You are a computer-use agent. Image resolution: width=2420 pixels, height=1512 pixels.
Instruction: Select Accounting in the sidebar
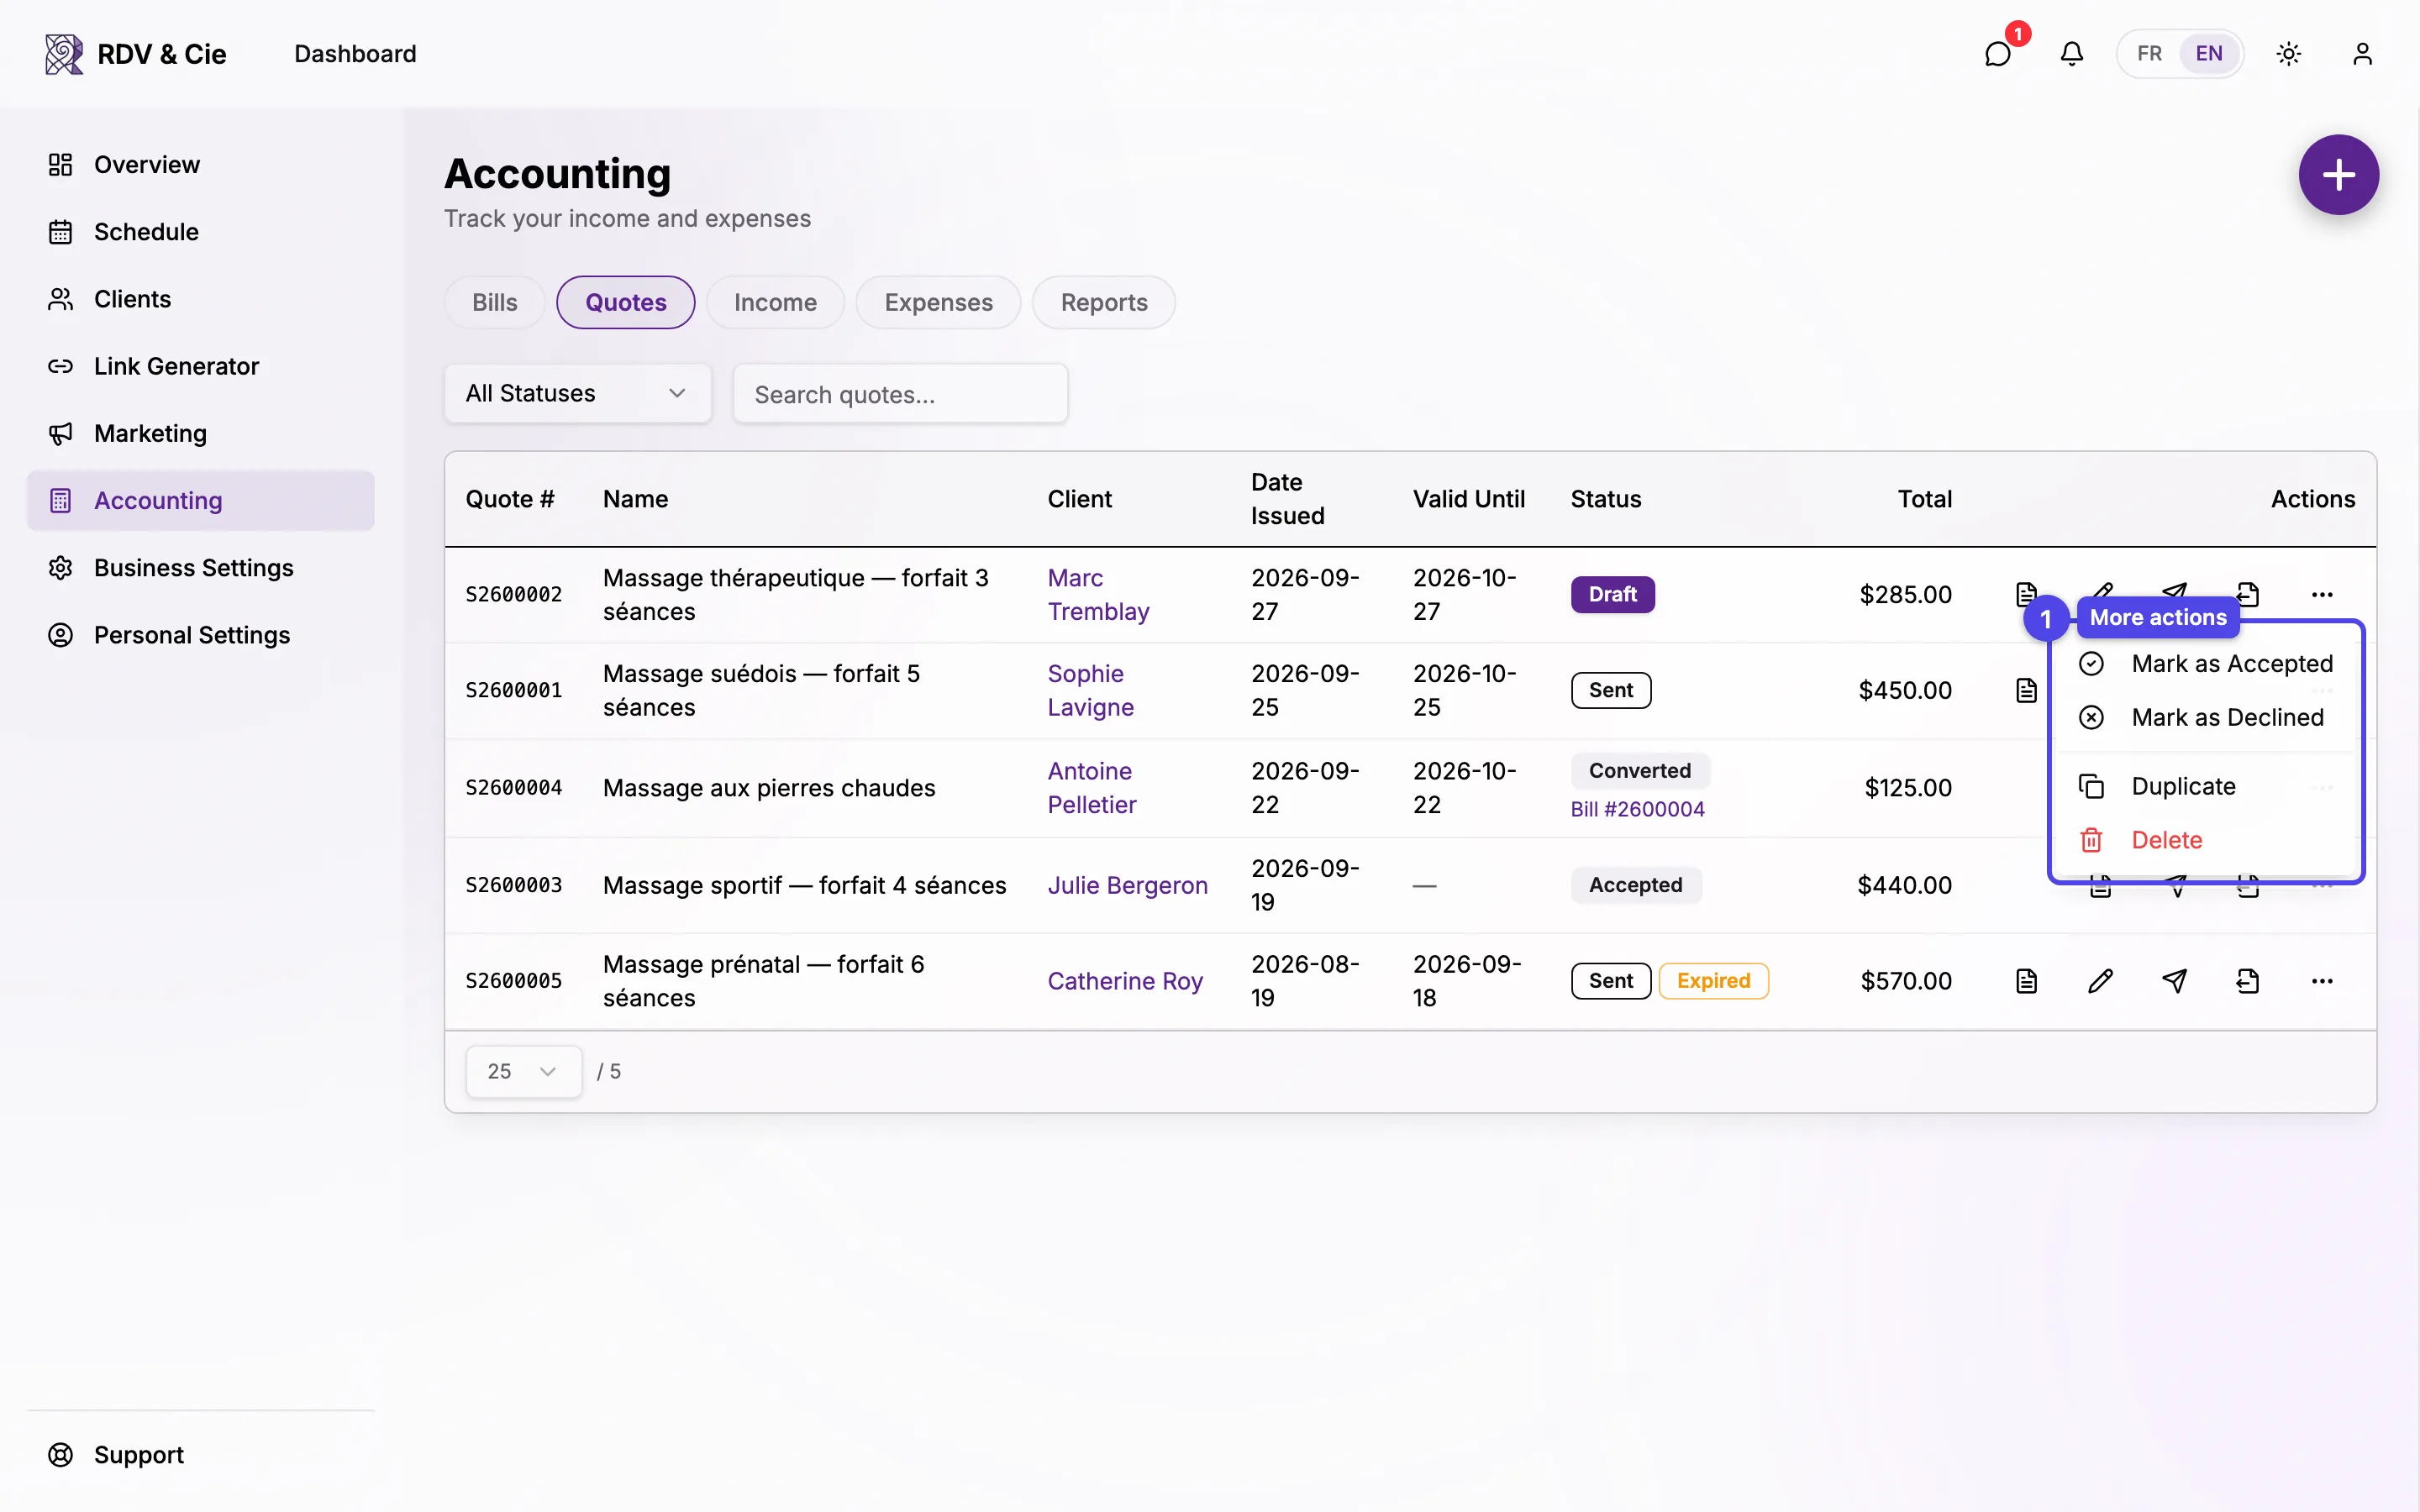coord(200,500)
